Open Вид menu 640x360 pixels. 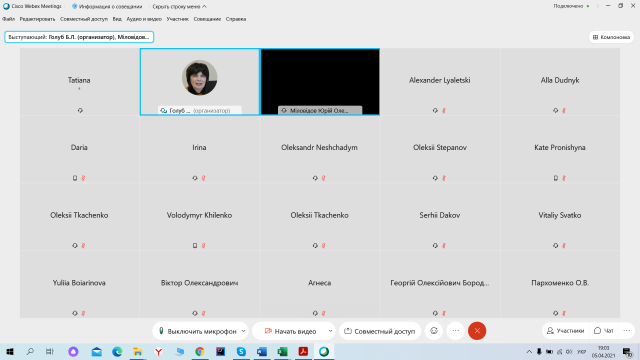click(117, 19)
